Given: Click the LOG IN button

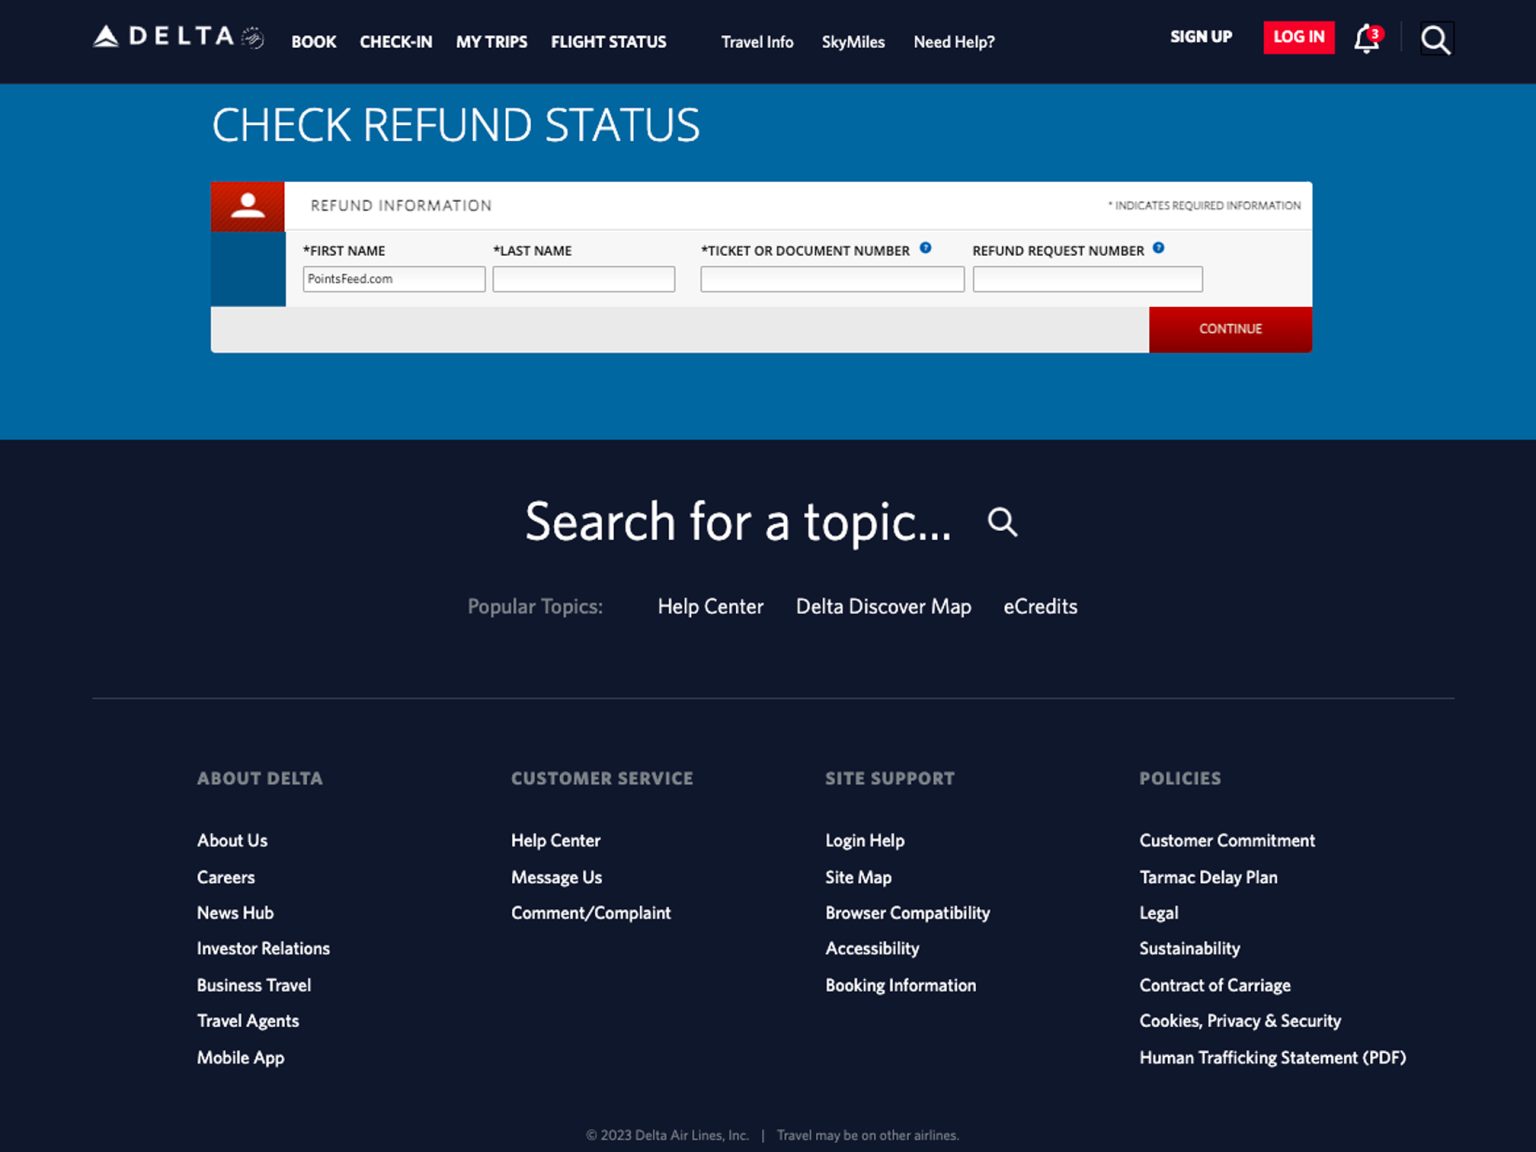Looking at the screenshot, I should point(1298,37).
